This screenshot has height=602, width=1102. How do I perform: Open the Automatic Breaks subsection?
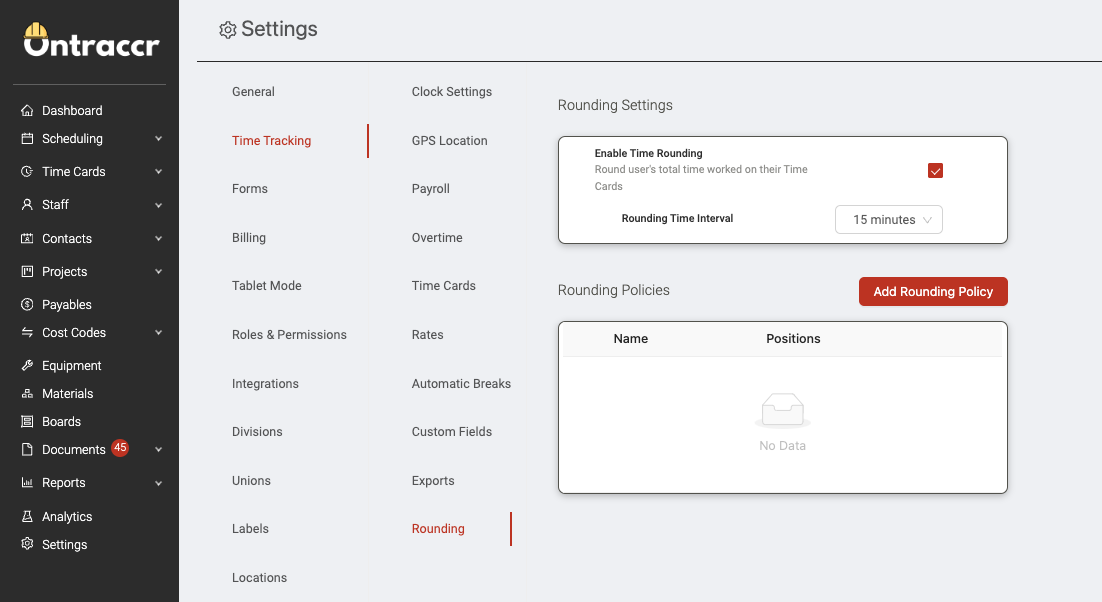click(461, 384)
